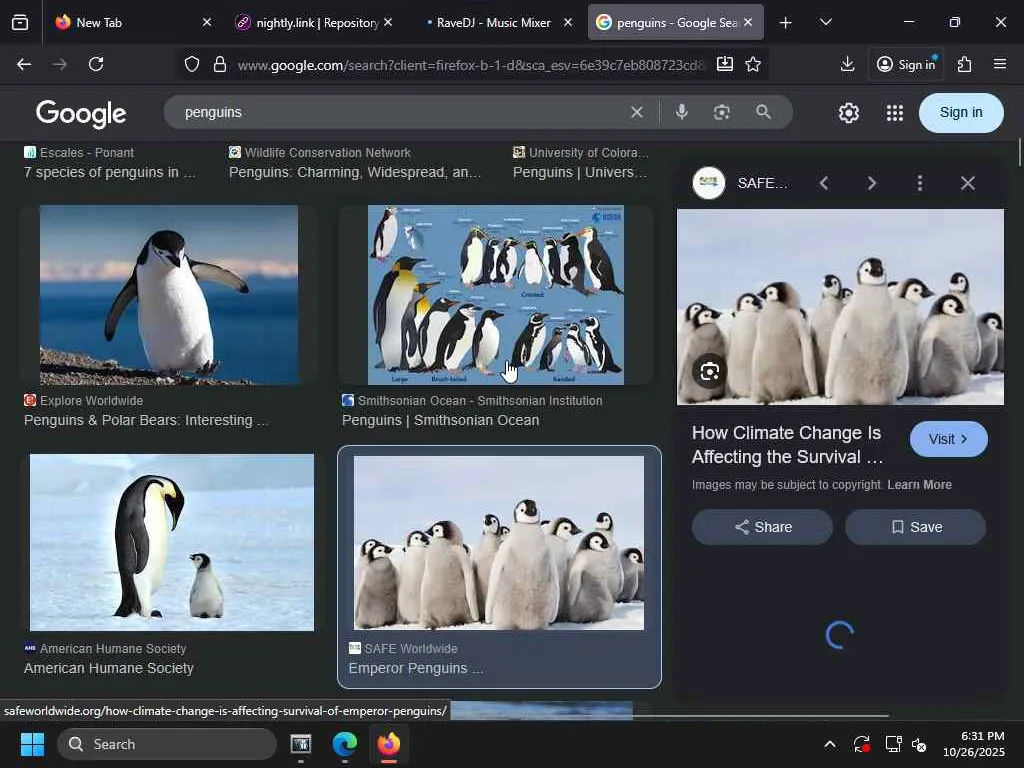
Task: Show hidden system tray icons
Action: pos(829,744)
